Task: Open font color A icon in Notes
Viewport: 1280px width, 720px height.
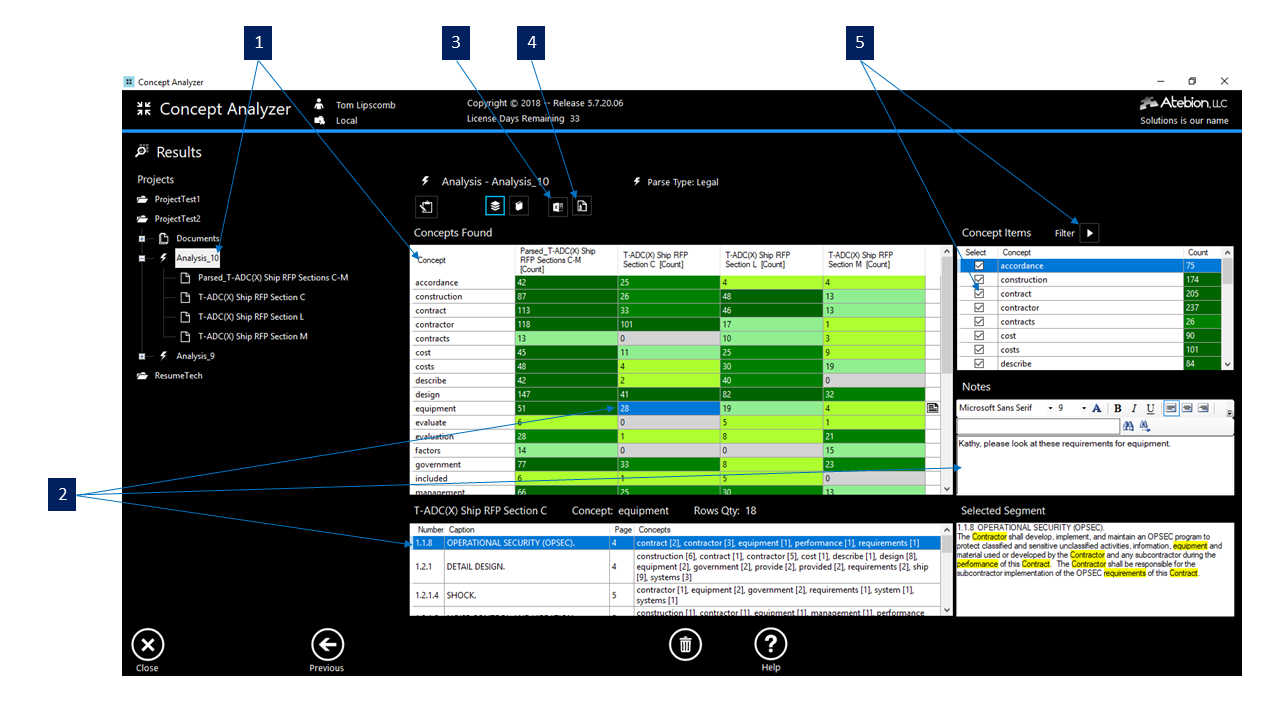Action: pos(1097,408)
